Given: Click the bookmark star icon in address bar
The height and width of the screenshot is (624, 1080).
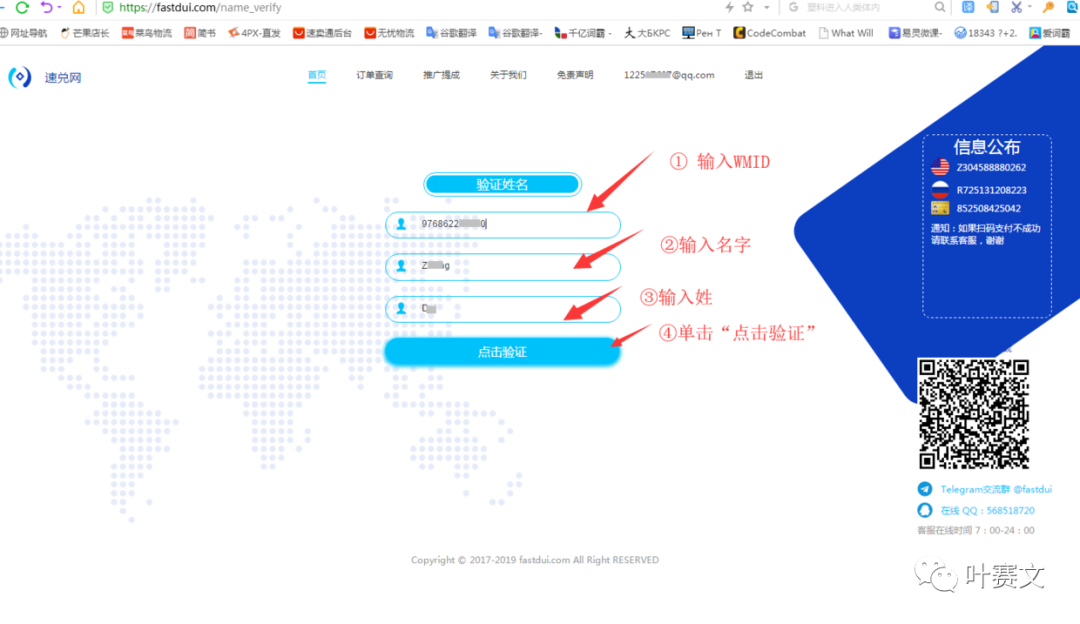Looking at the screenshot, I should click(x=747, y=7).
